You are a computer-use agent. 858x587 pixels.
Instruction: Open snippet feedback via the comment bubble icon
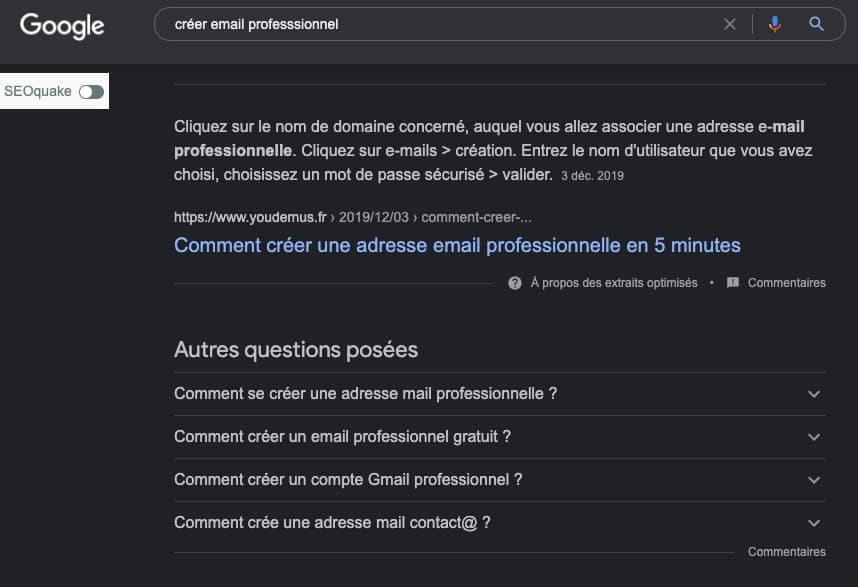coord(733,282)
